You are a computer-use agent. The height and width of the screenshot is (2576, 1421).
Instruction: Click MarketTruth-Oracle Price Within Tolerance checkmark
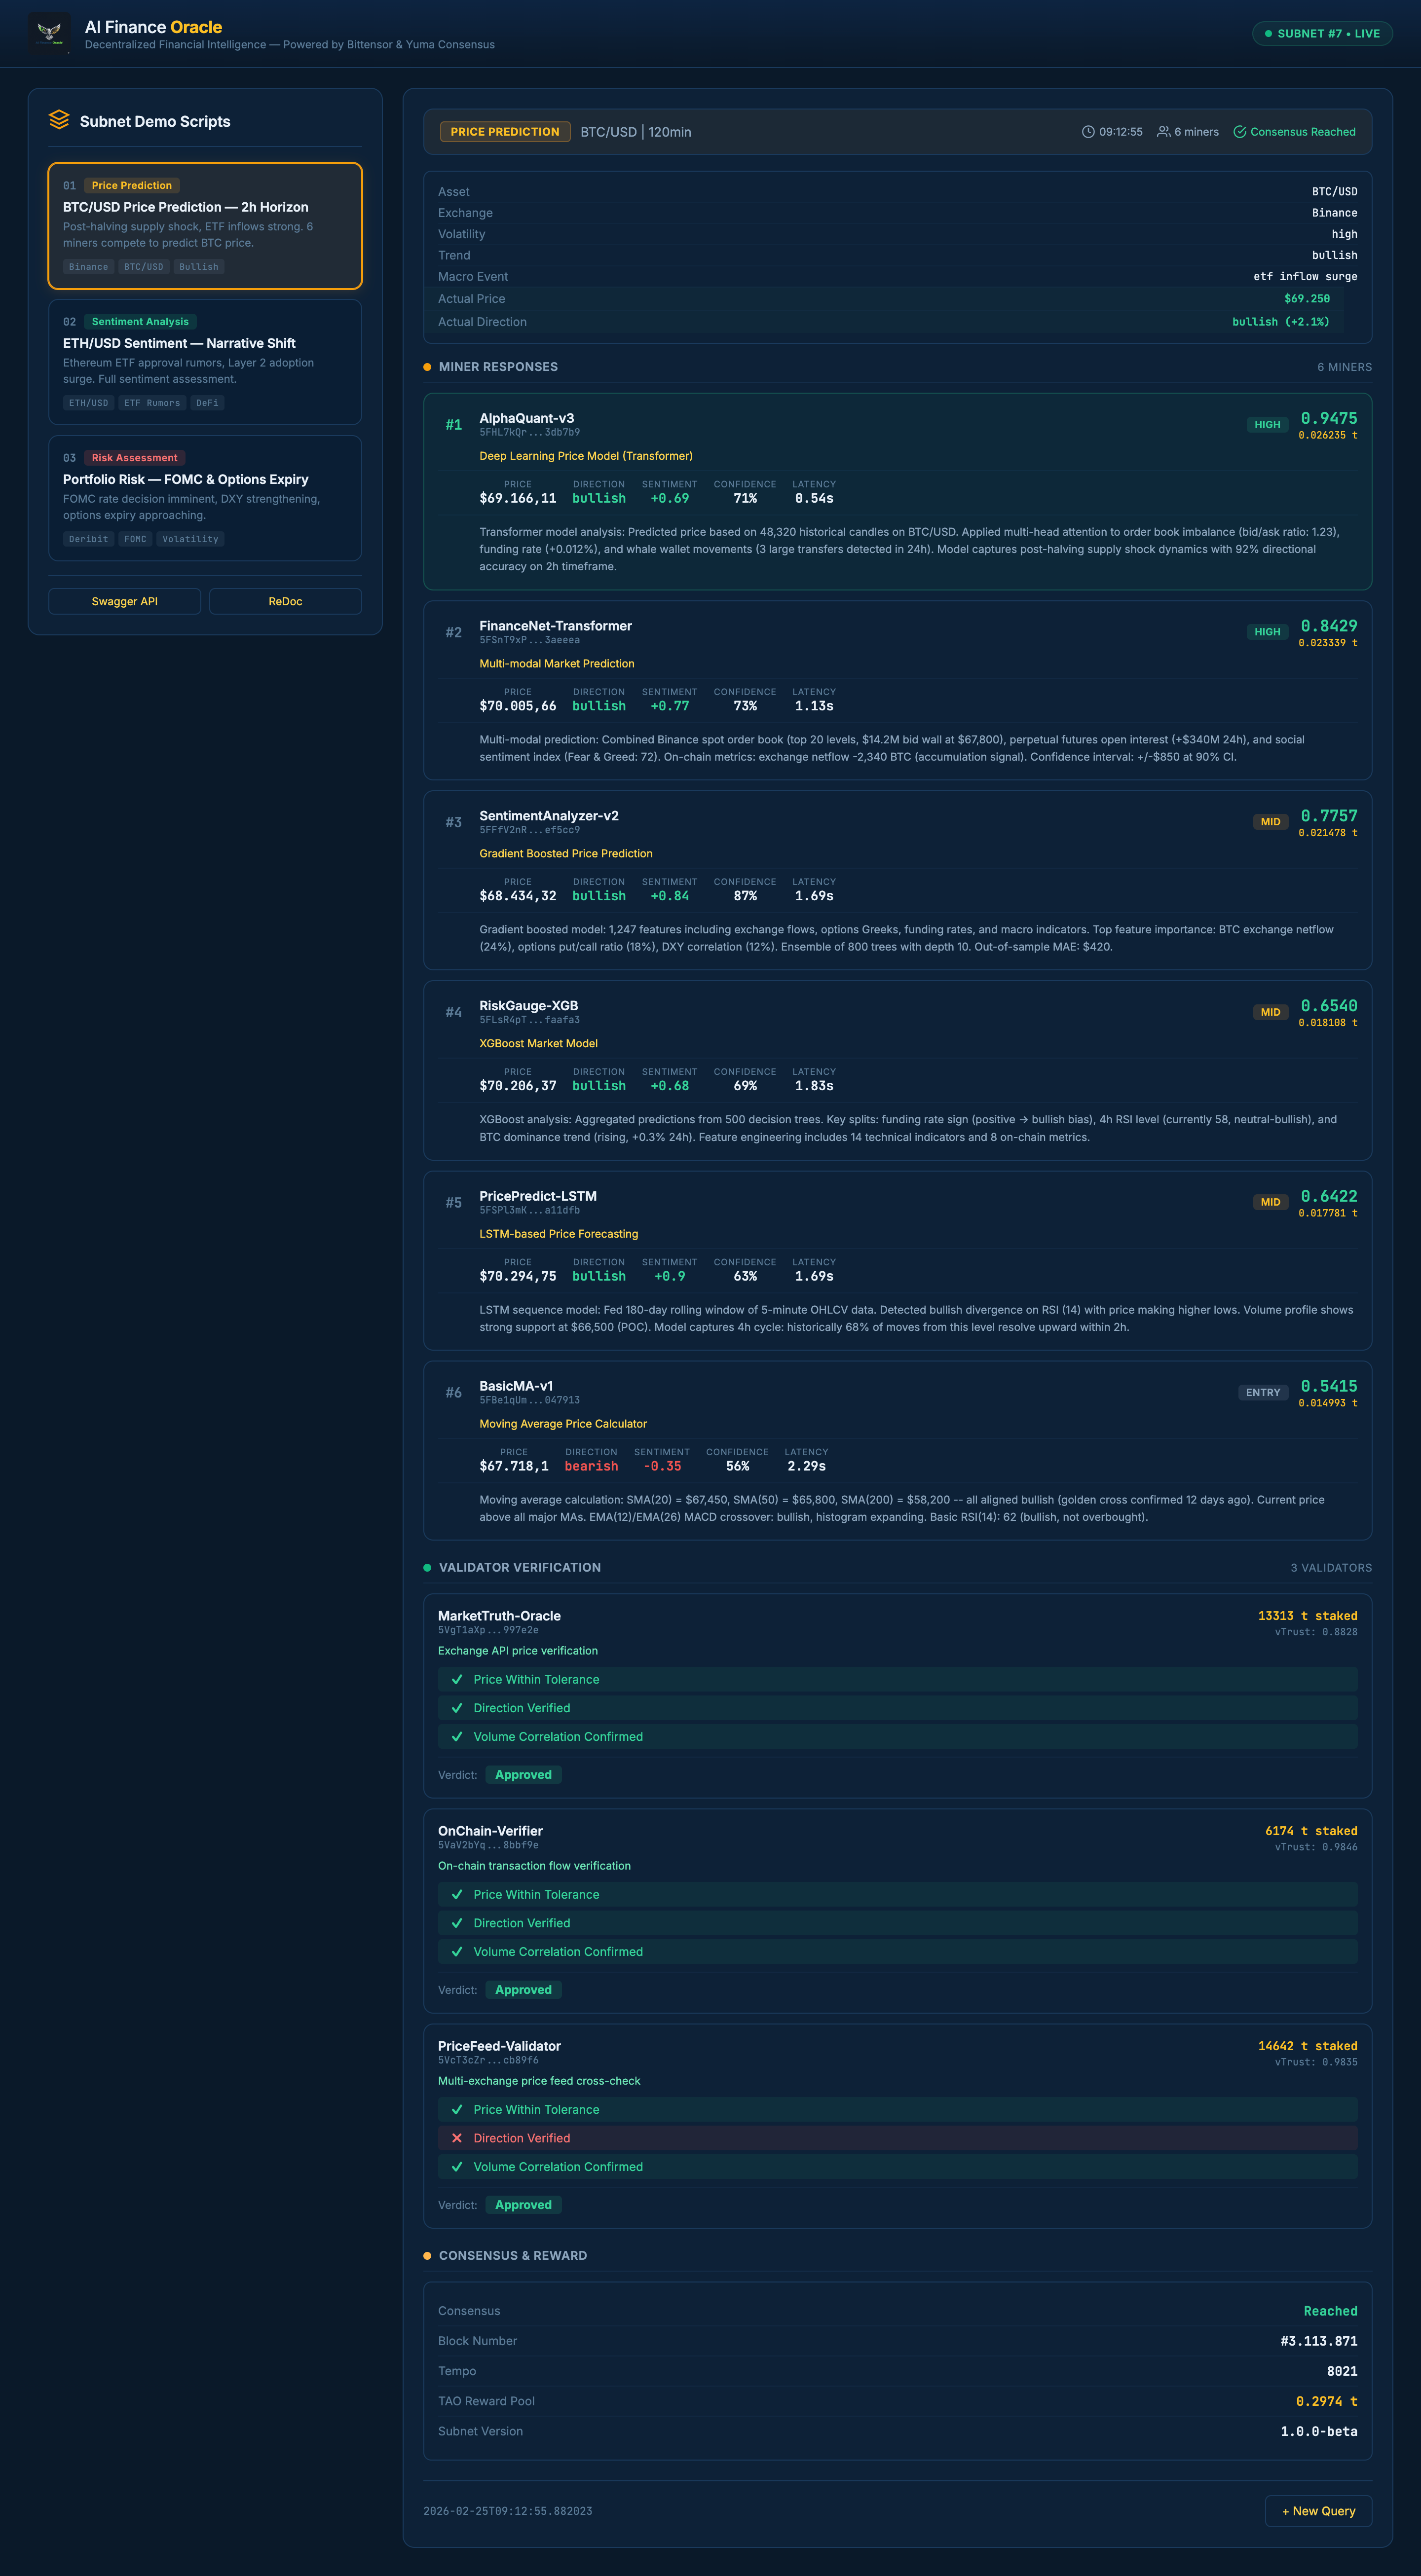point(457,1679)
